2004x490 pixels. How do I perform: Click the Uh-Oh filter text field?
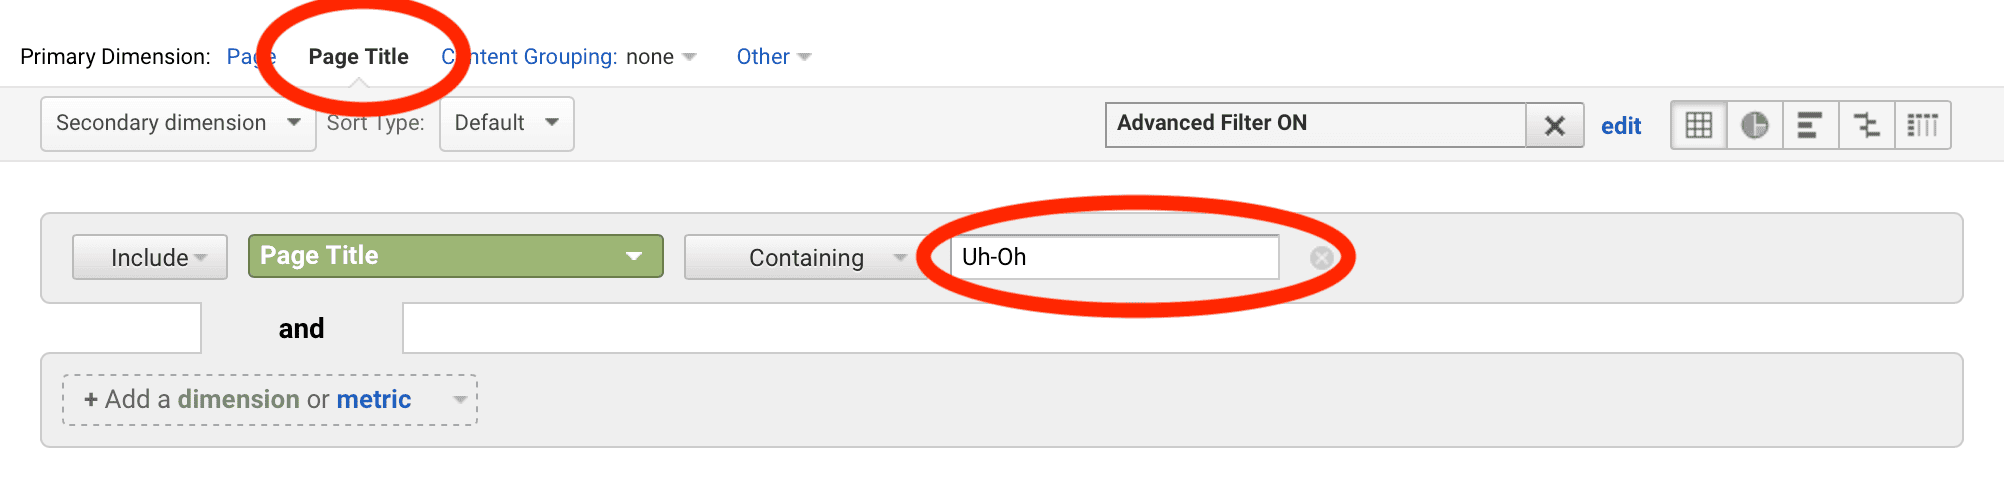[x=1114, y=257]
